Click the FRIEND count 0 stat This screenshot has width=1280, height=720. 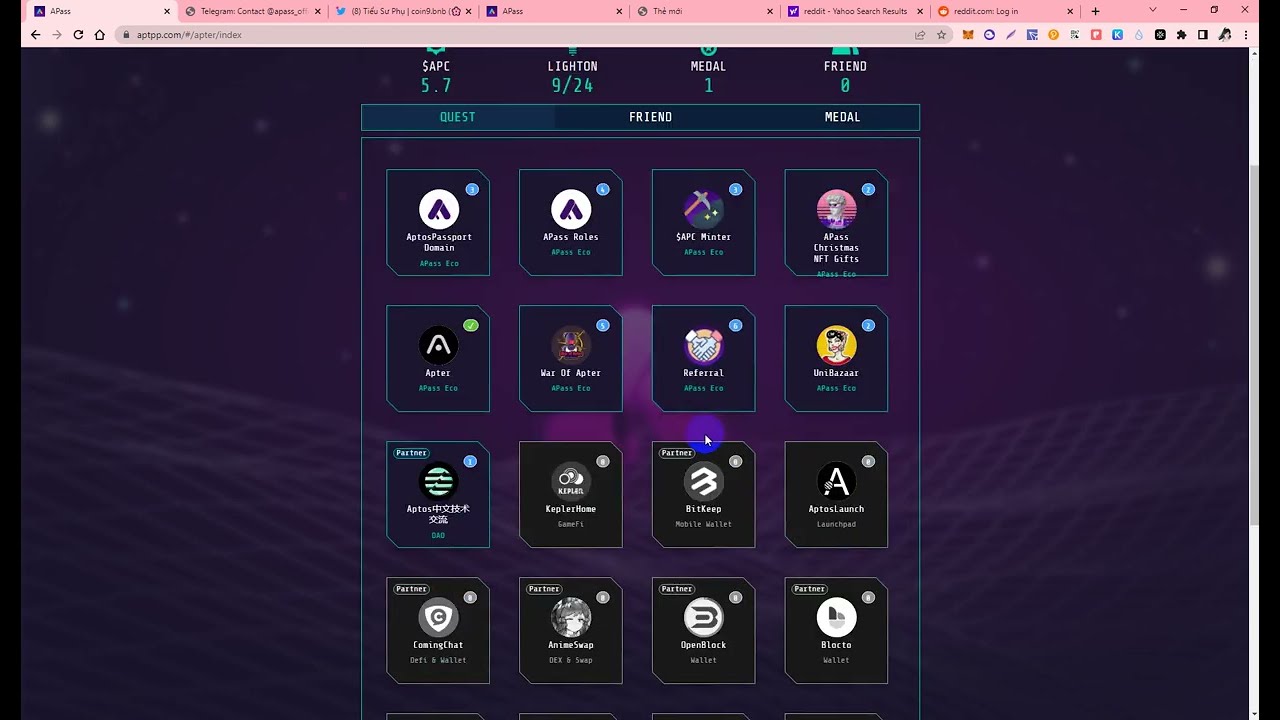pos(845,76)
